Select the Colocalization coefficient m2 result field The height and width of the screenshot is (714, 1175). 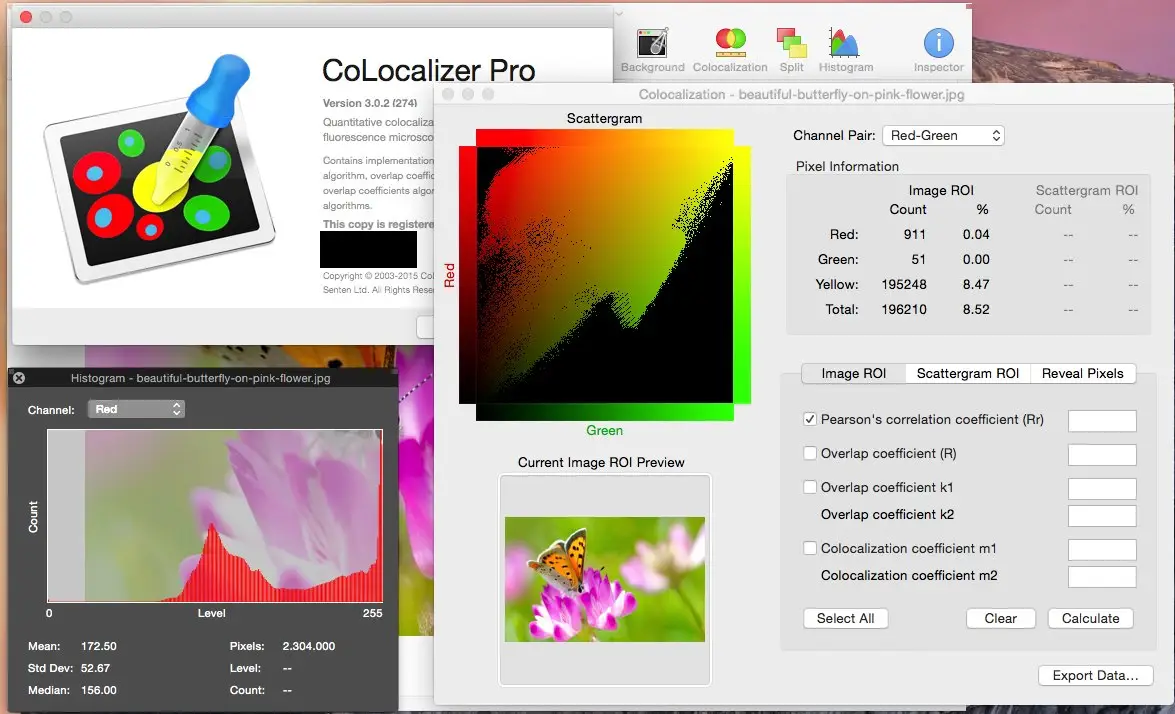[x=1102, y=577]
